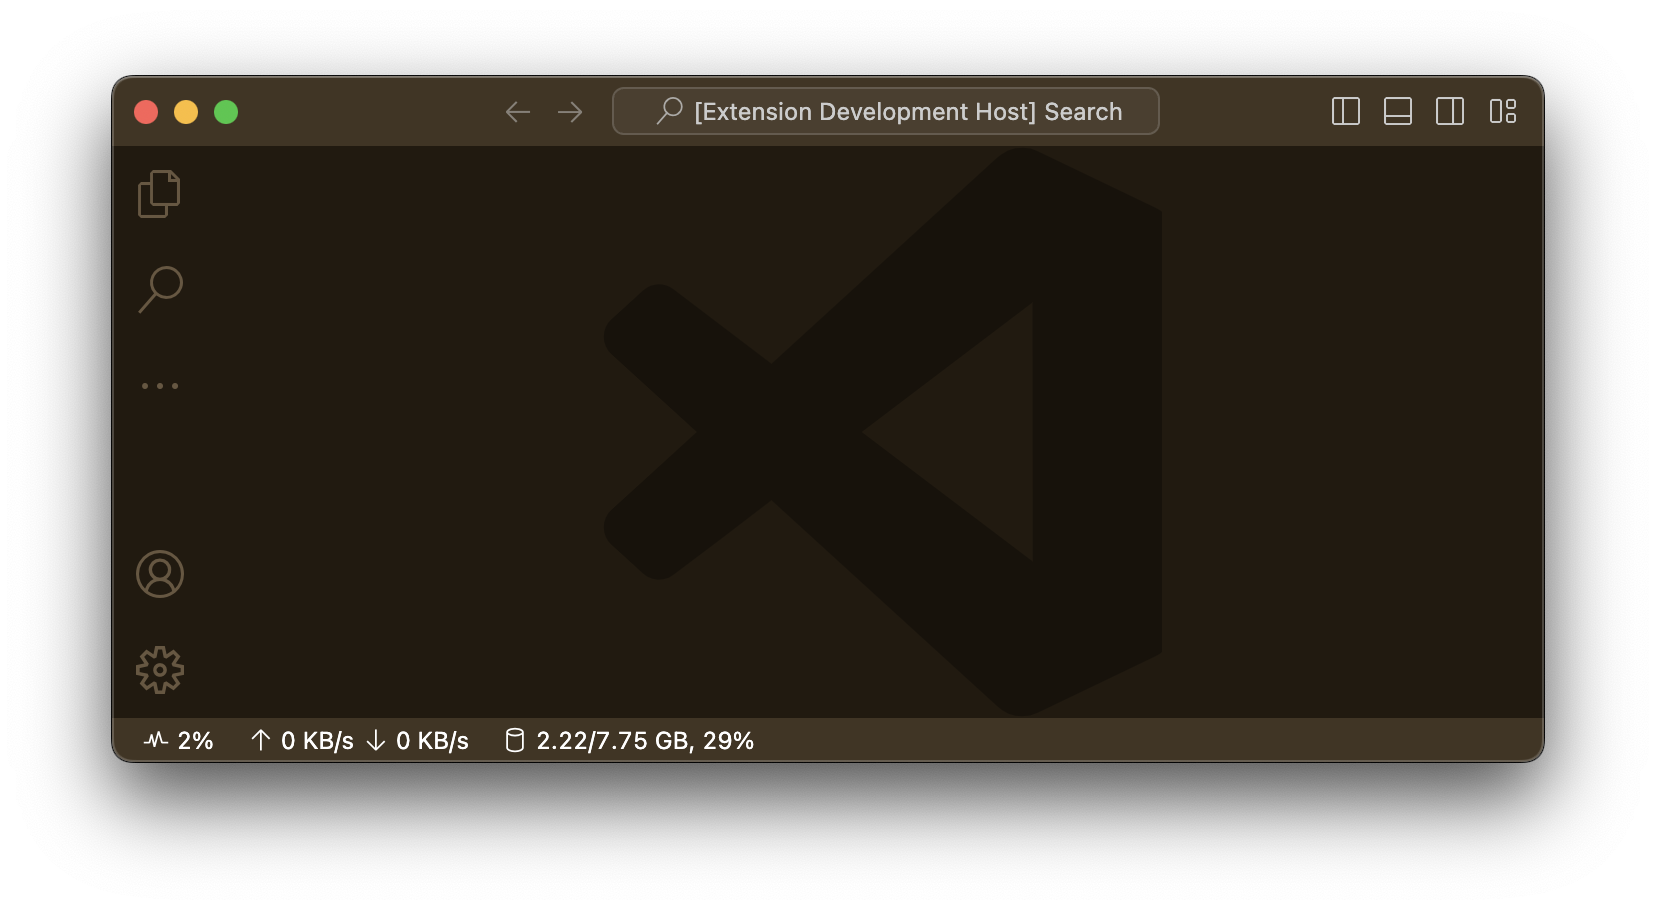1656x910 pixels.
Task: Click the memory usage indicator in the status bar
Action: coord(629,740)
